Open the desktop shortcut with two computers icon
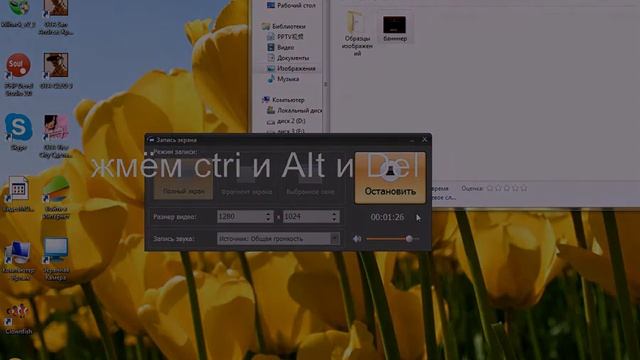640x360 pixels. (x=17, y=260)
